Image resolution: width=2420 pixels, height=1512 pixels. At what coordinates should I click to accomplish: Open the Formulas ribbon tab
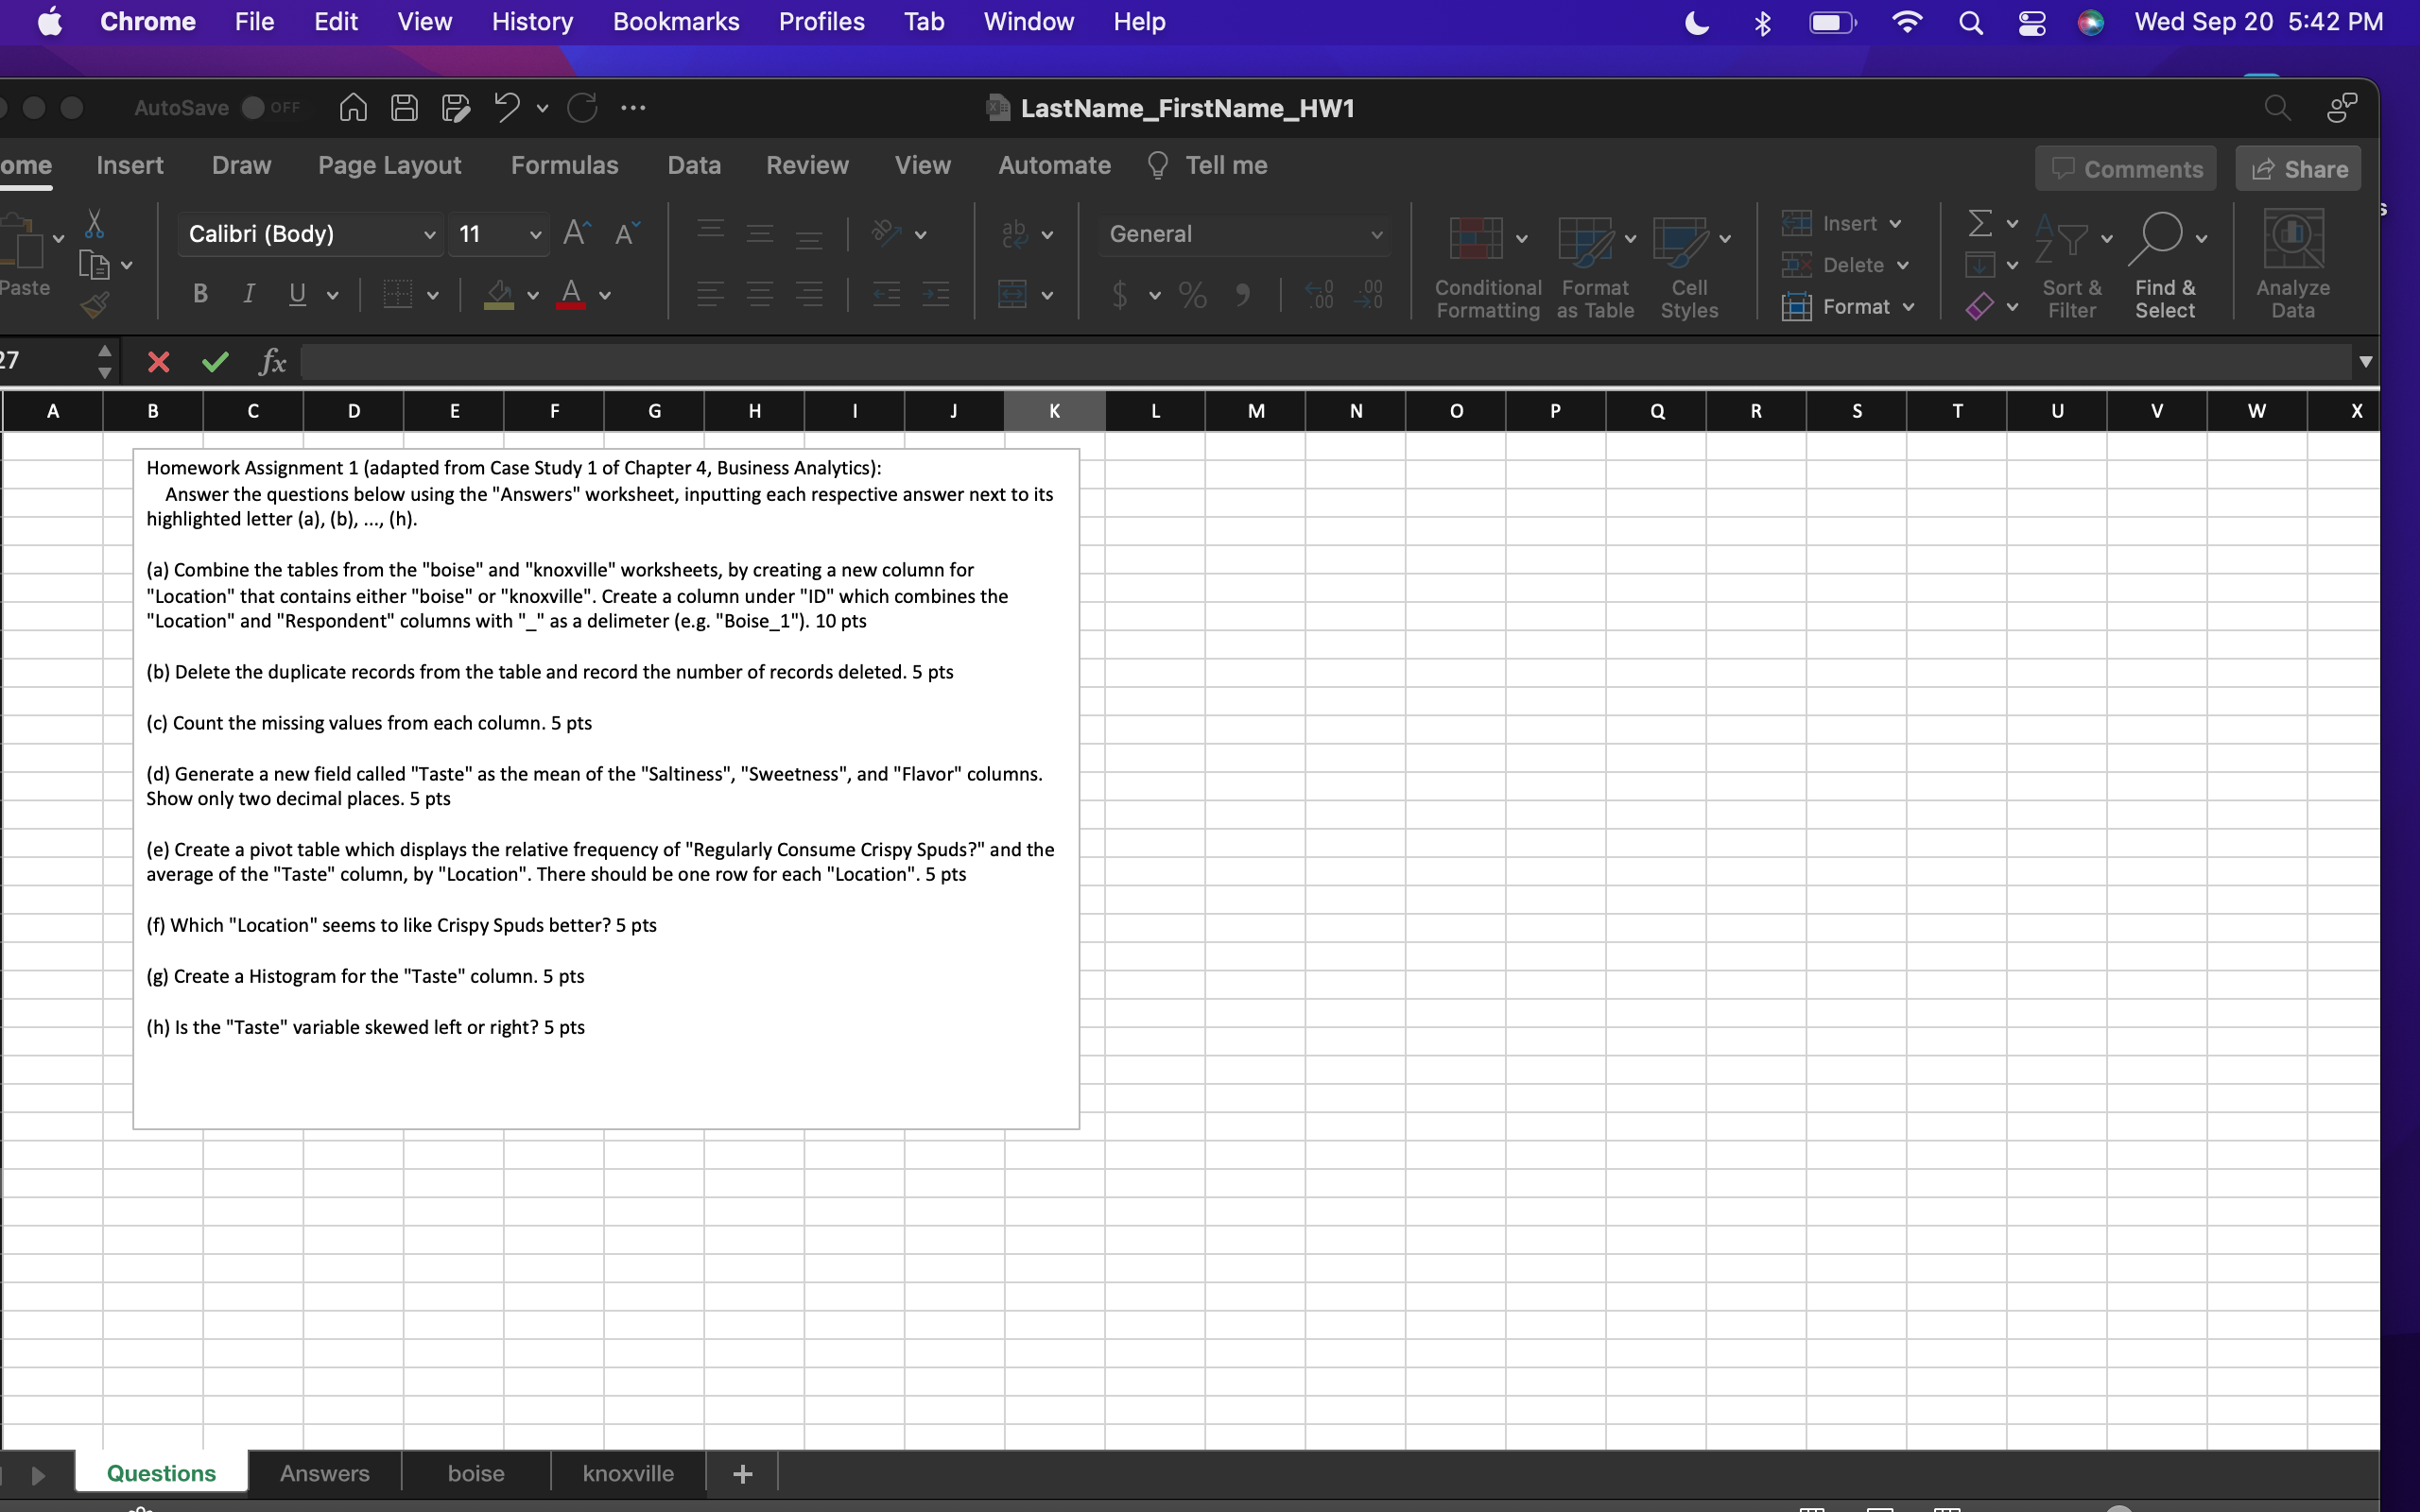(565, 165)
